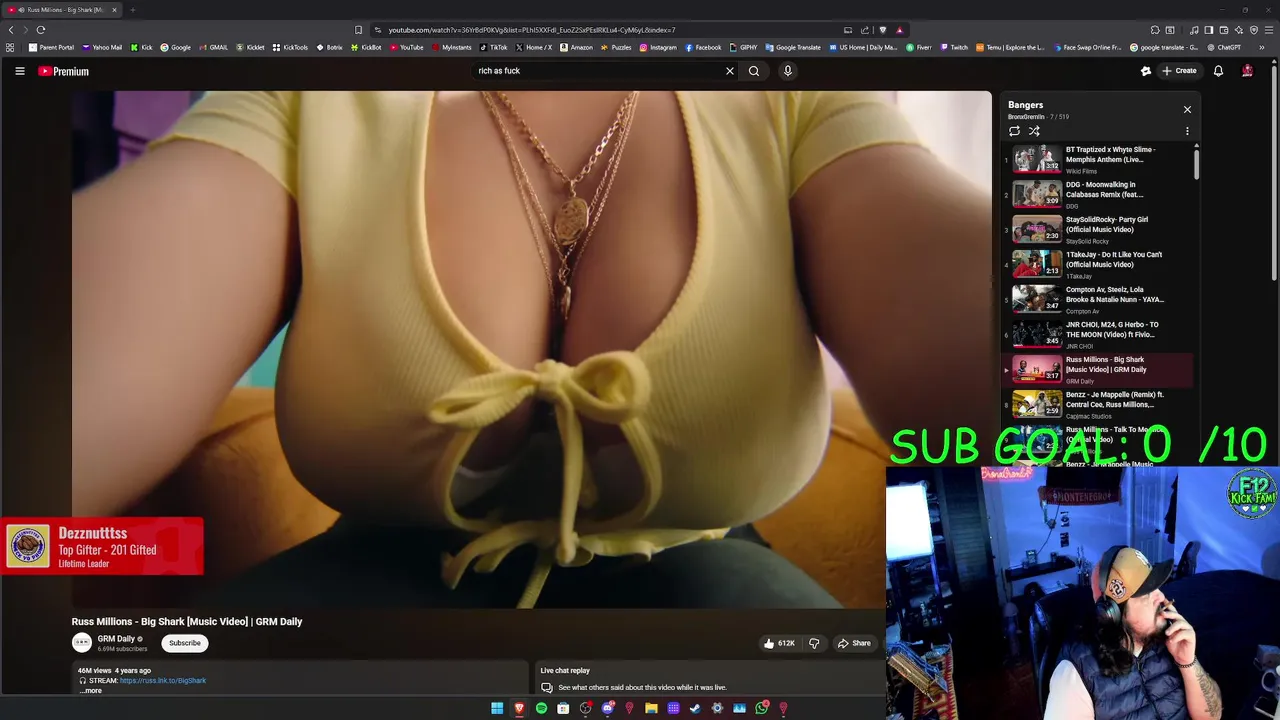Go back in browser
The image size is (1280, 720).
(11, 30)
